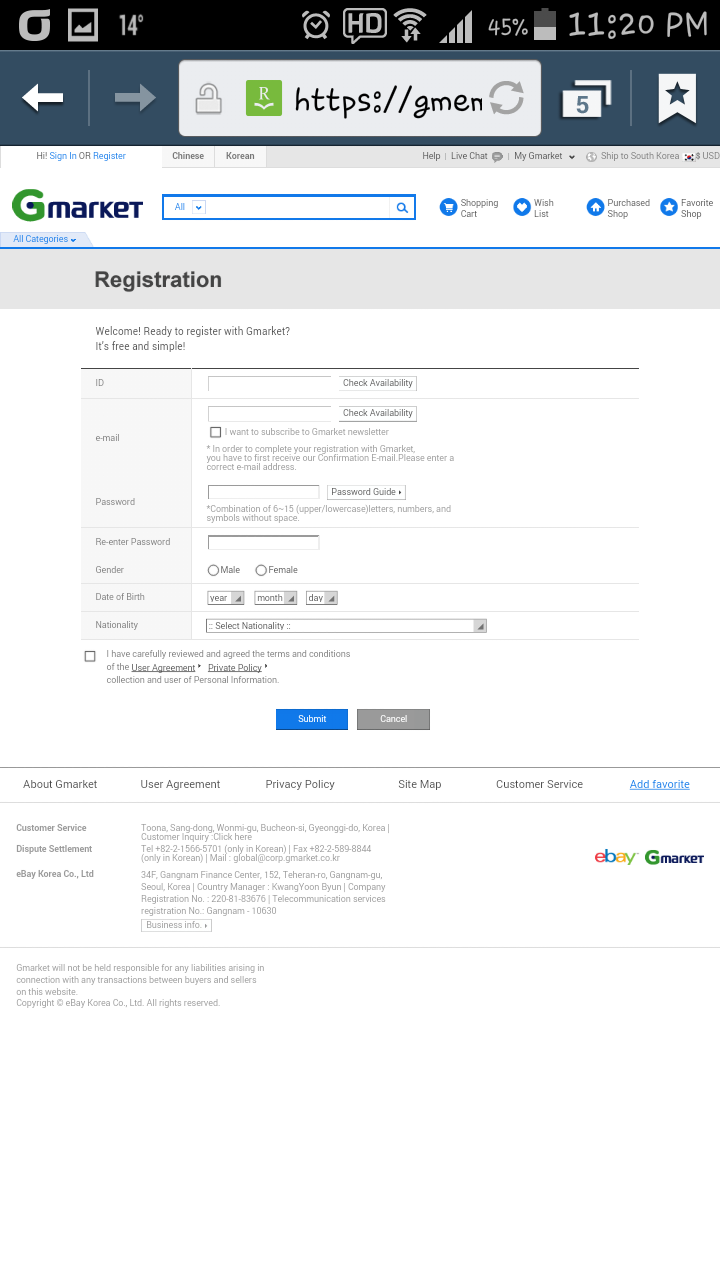720x1280 pixels.
Task: Open the Favorite Shop star icon
Action: point(669,207)
